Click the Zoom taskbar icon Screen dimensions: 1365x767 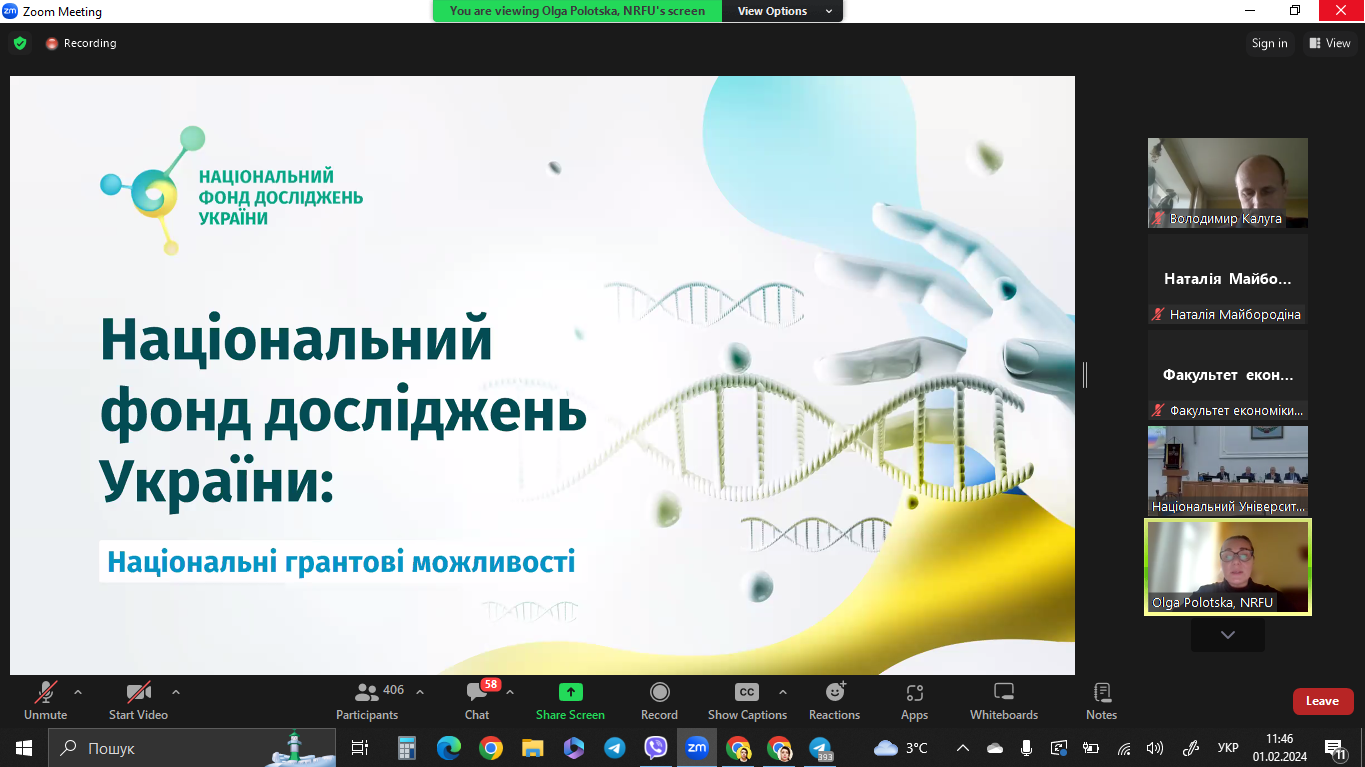point(697,748)
